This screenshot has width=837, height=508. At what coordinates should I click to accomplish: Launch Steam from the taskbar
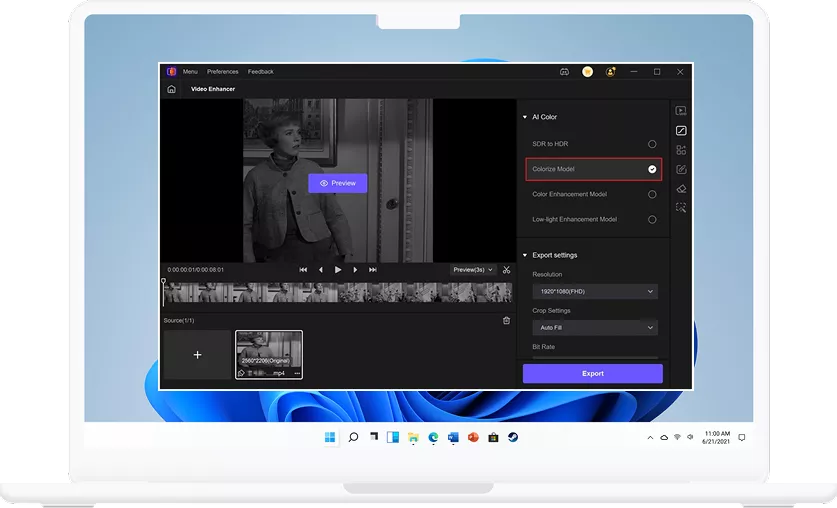click(513, 438)
